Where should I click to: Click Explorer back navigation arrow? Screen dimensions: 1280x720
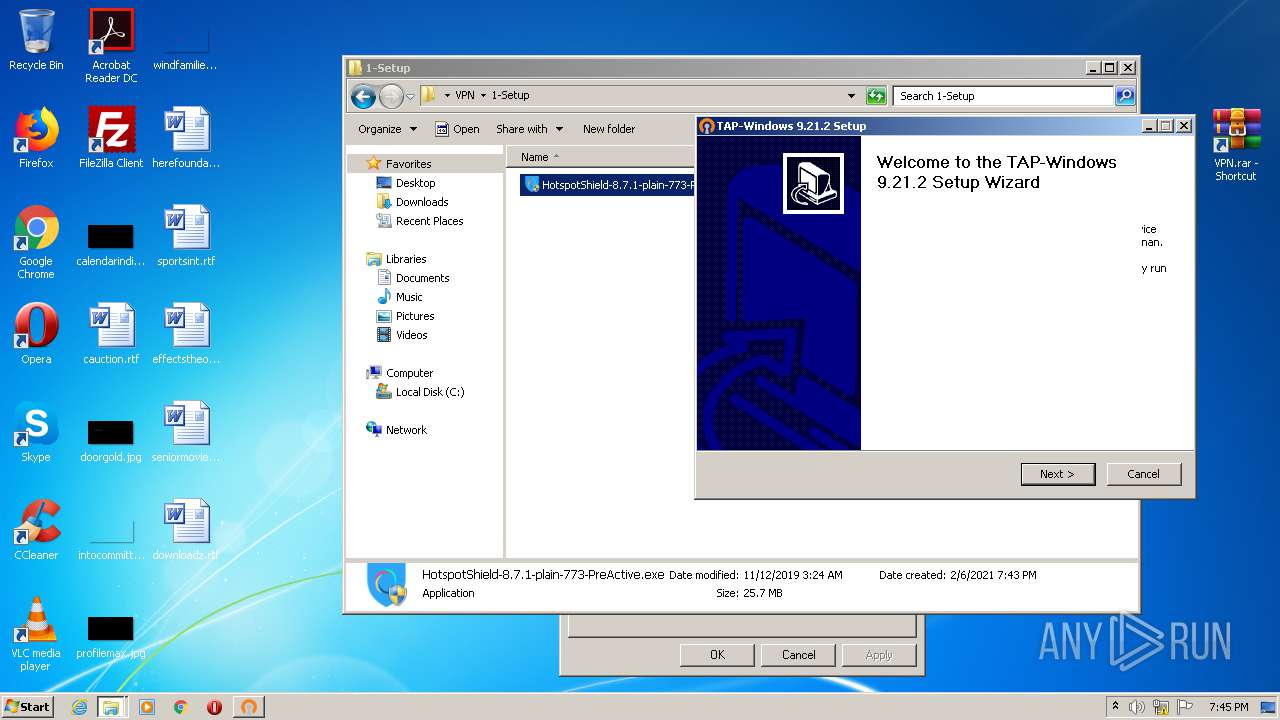coord(363,96)
